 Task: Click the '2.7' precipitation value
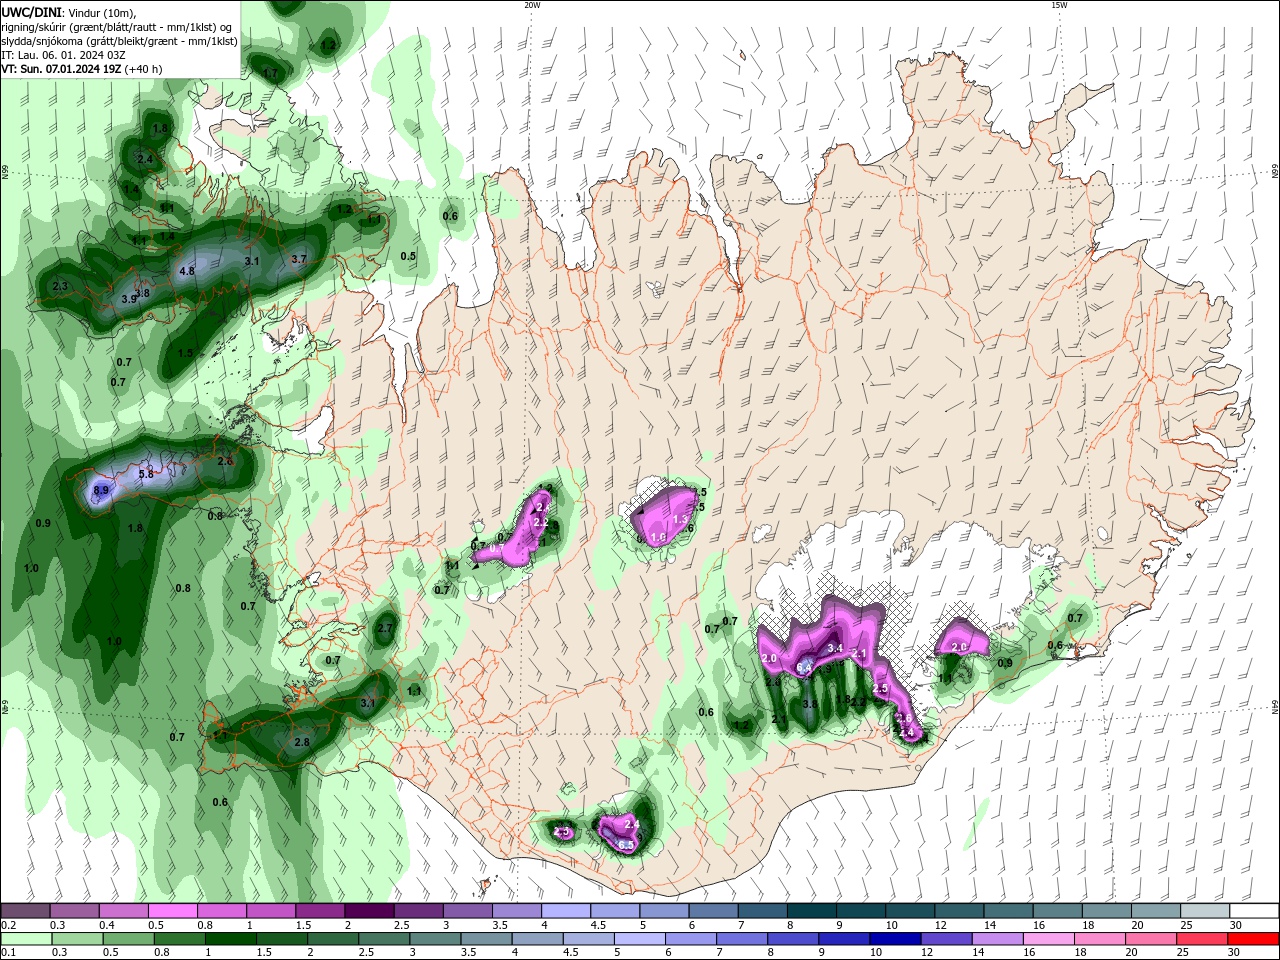385,628
